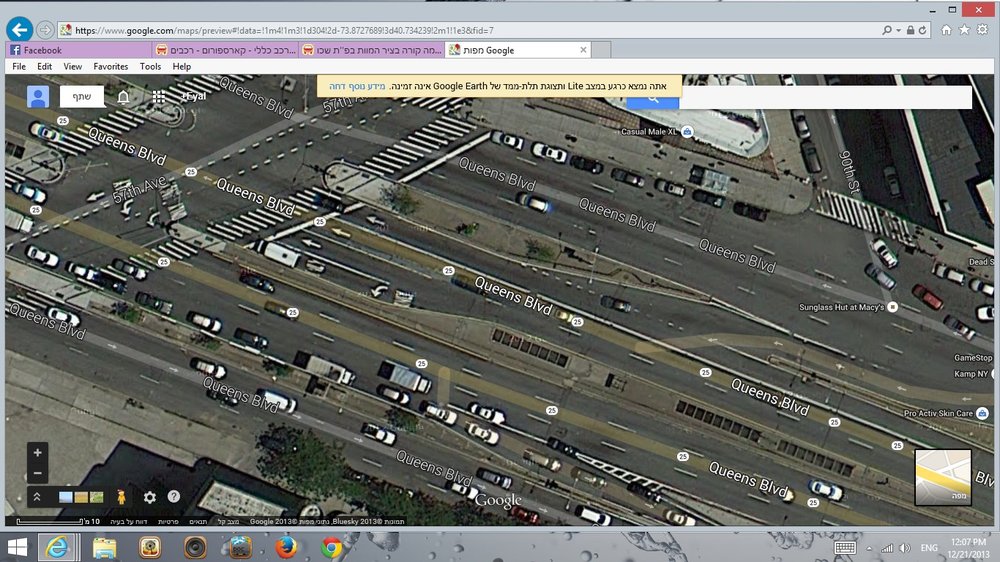Viewport: 1000px width, 562px height.
Task: Open a new tab with the blank tab button
Action: point(601,50)
